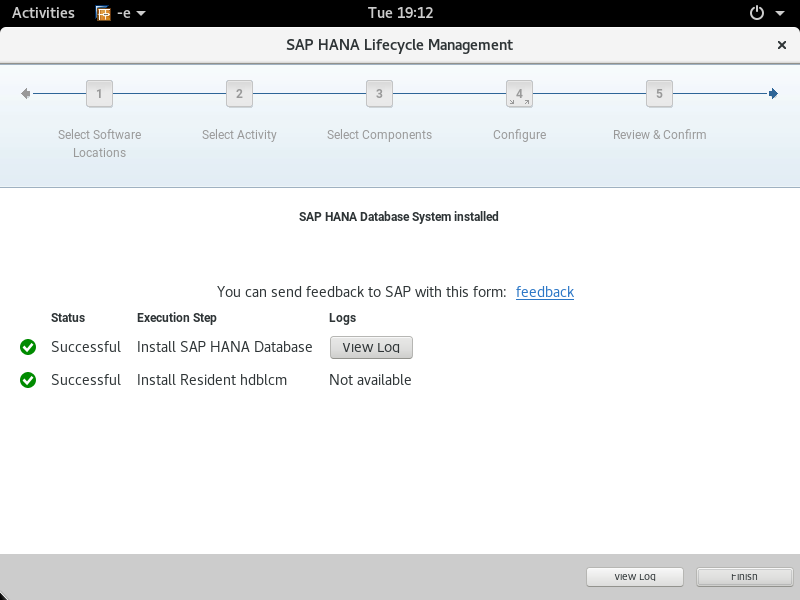The image size is (800, 600).
Task: Select step 4 Configure
Action: tap(519, 93)
